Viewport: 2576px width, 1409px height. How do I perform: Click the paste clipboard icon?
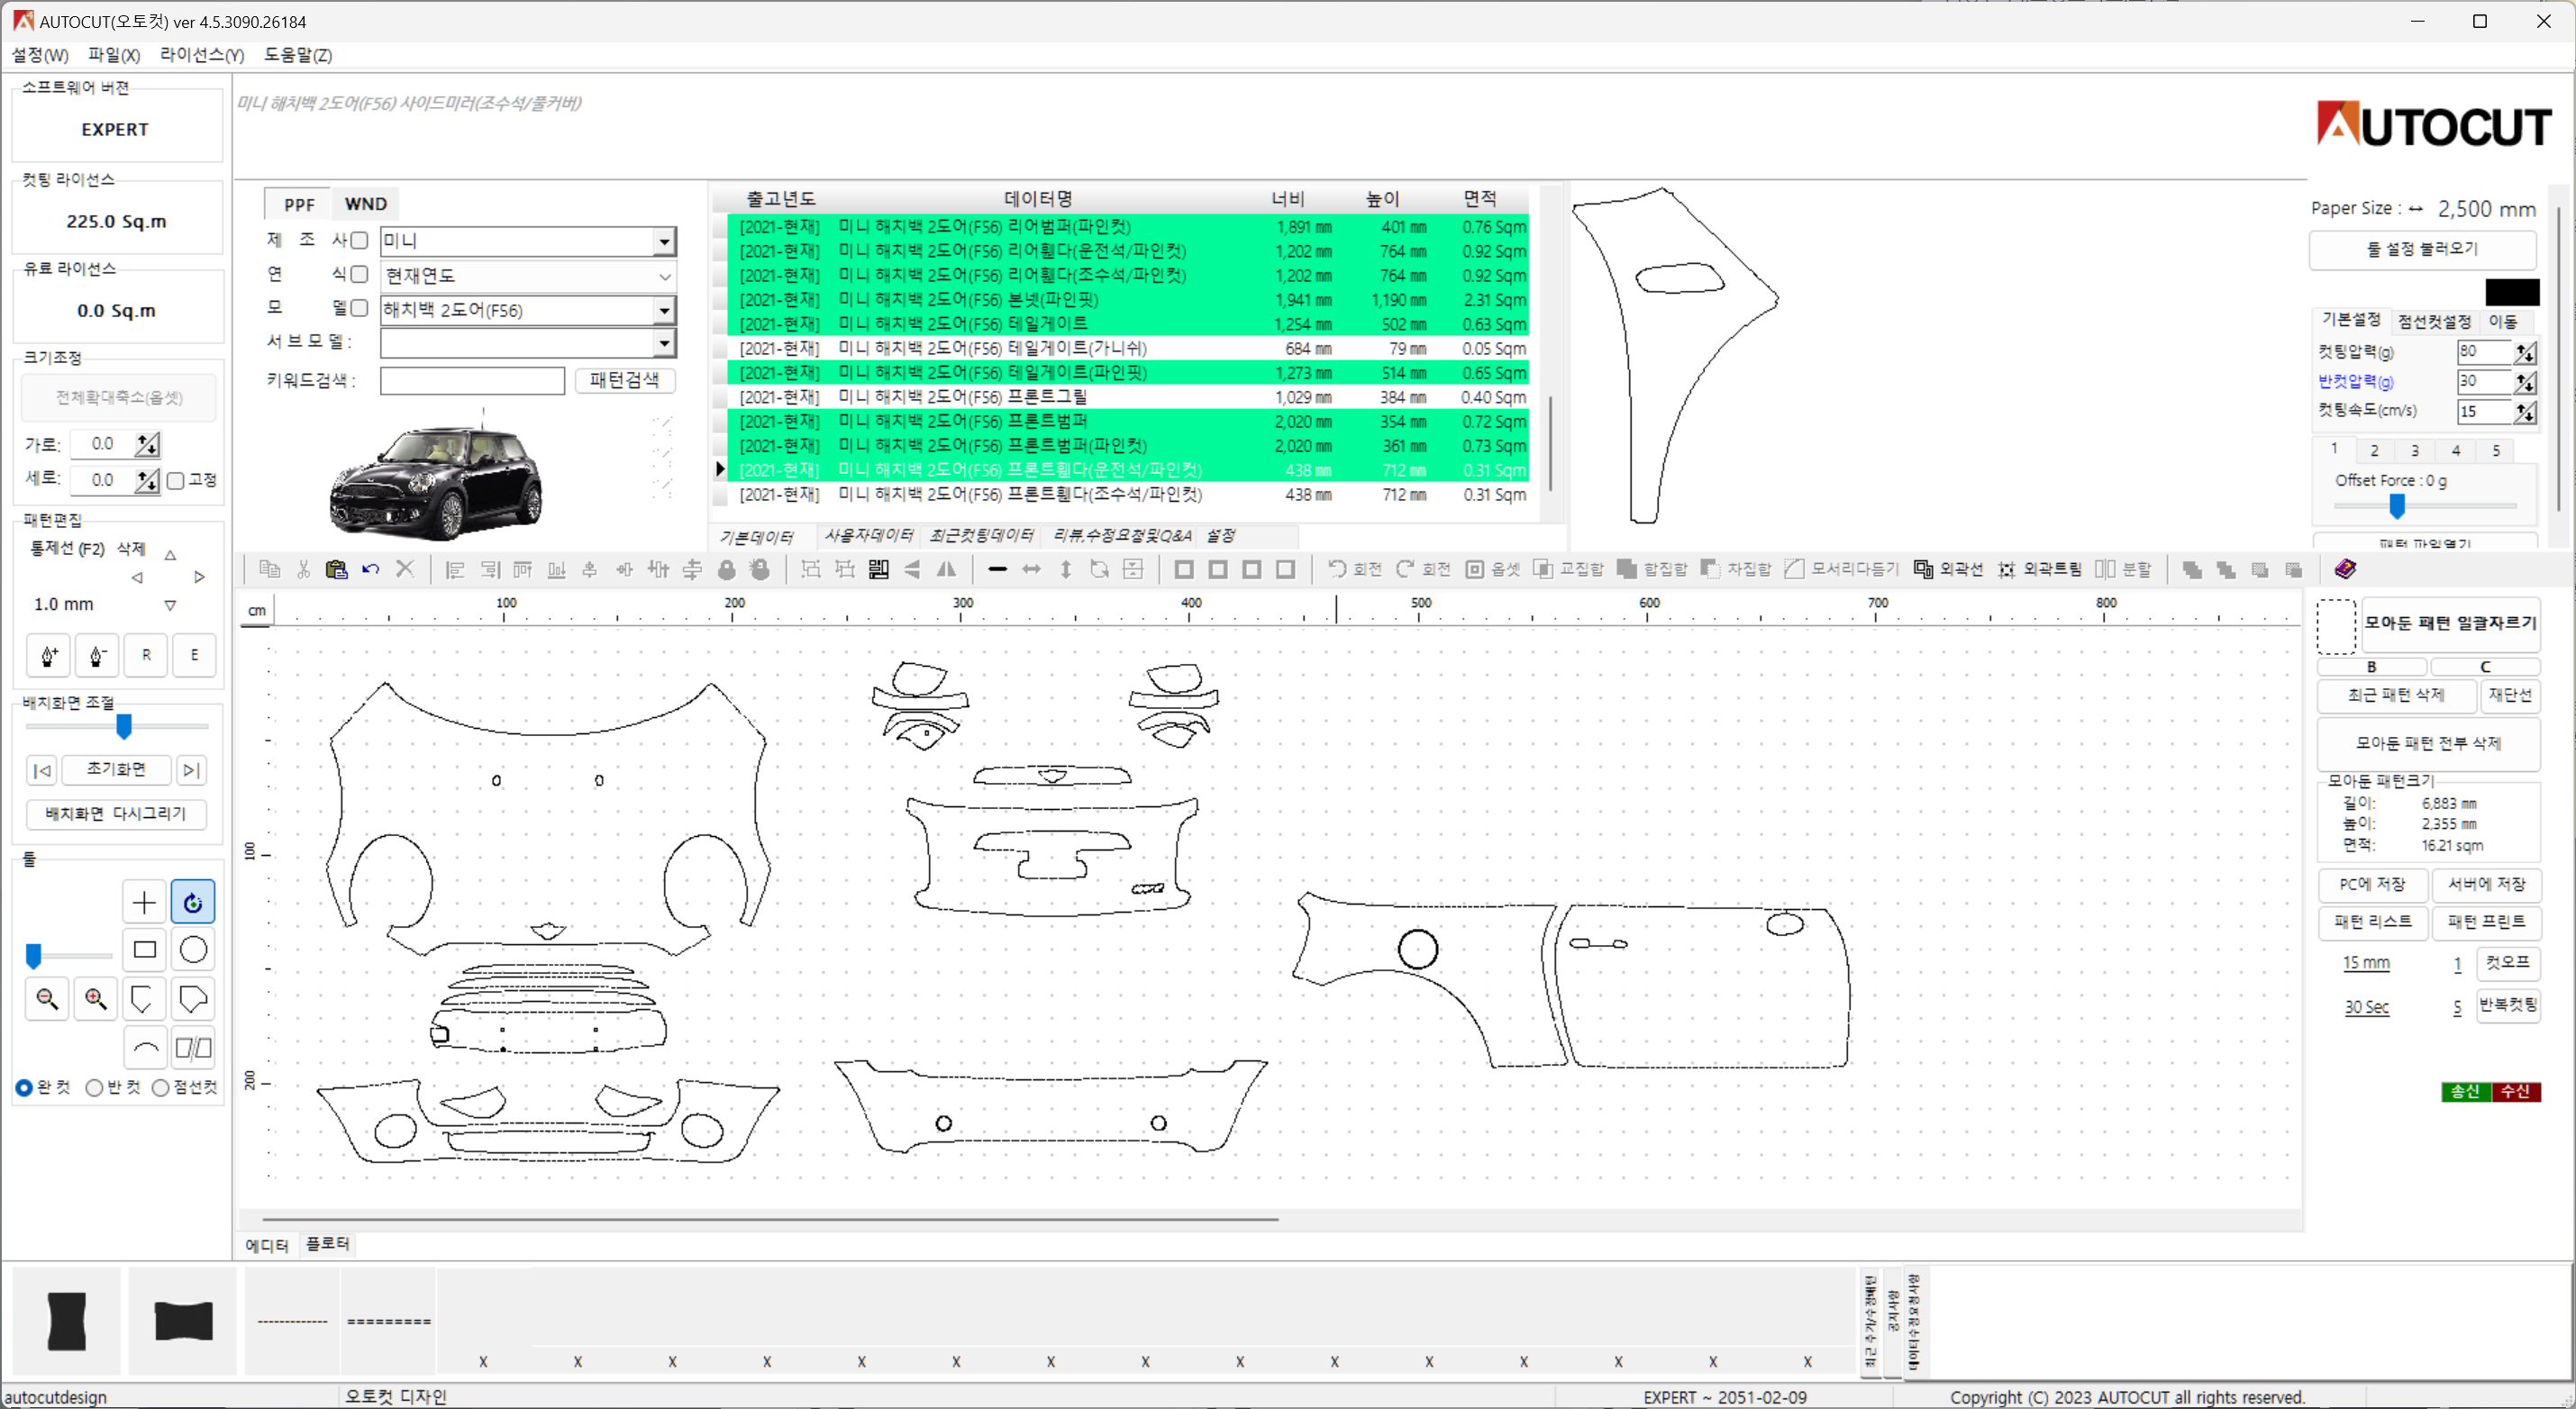tap(337, 569)
